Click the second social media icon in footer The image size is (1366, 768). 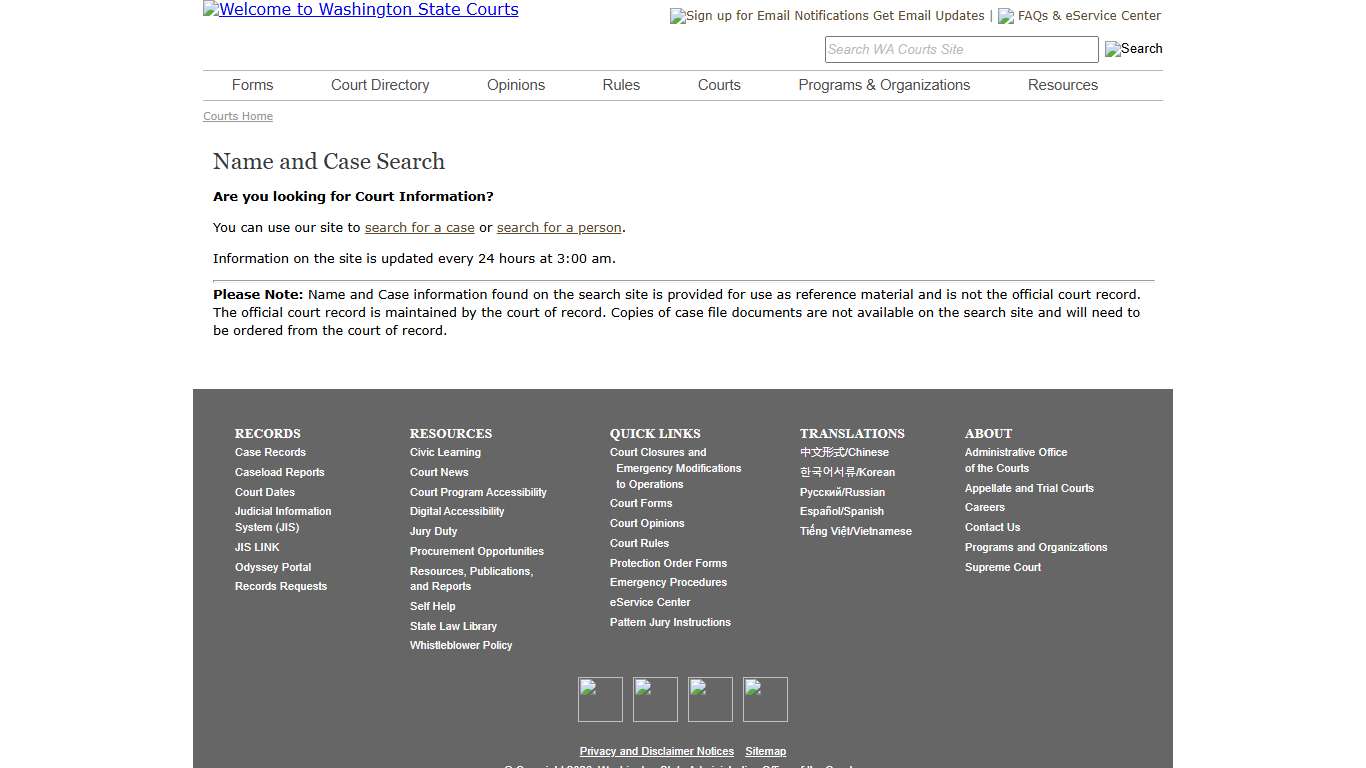click(654, 699)
